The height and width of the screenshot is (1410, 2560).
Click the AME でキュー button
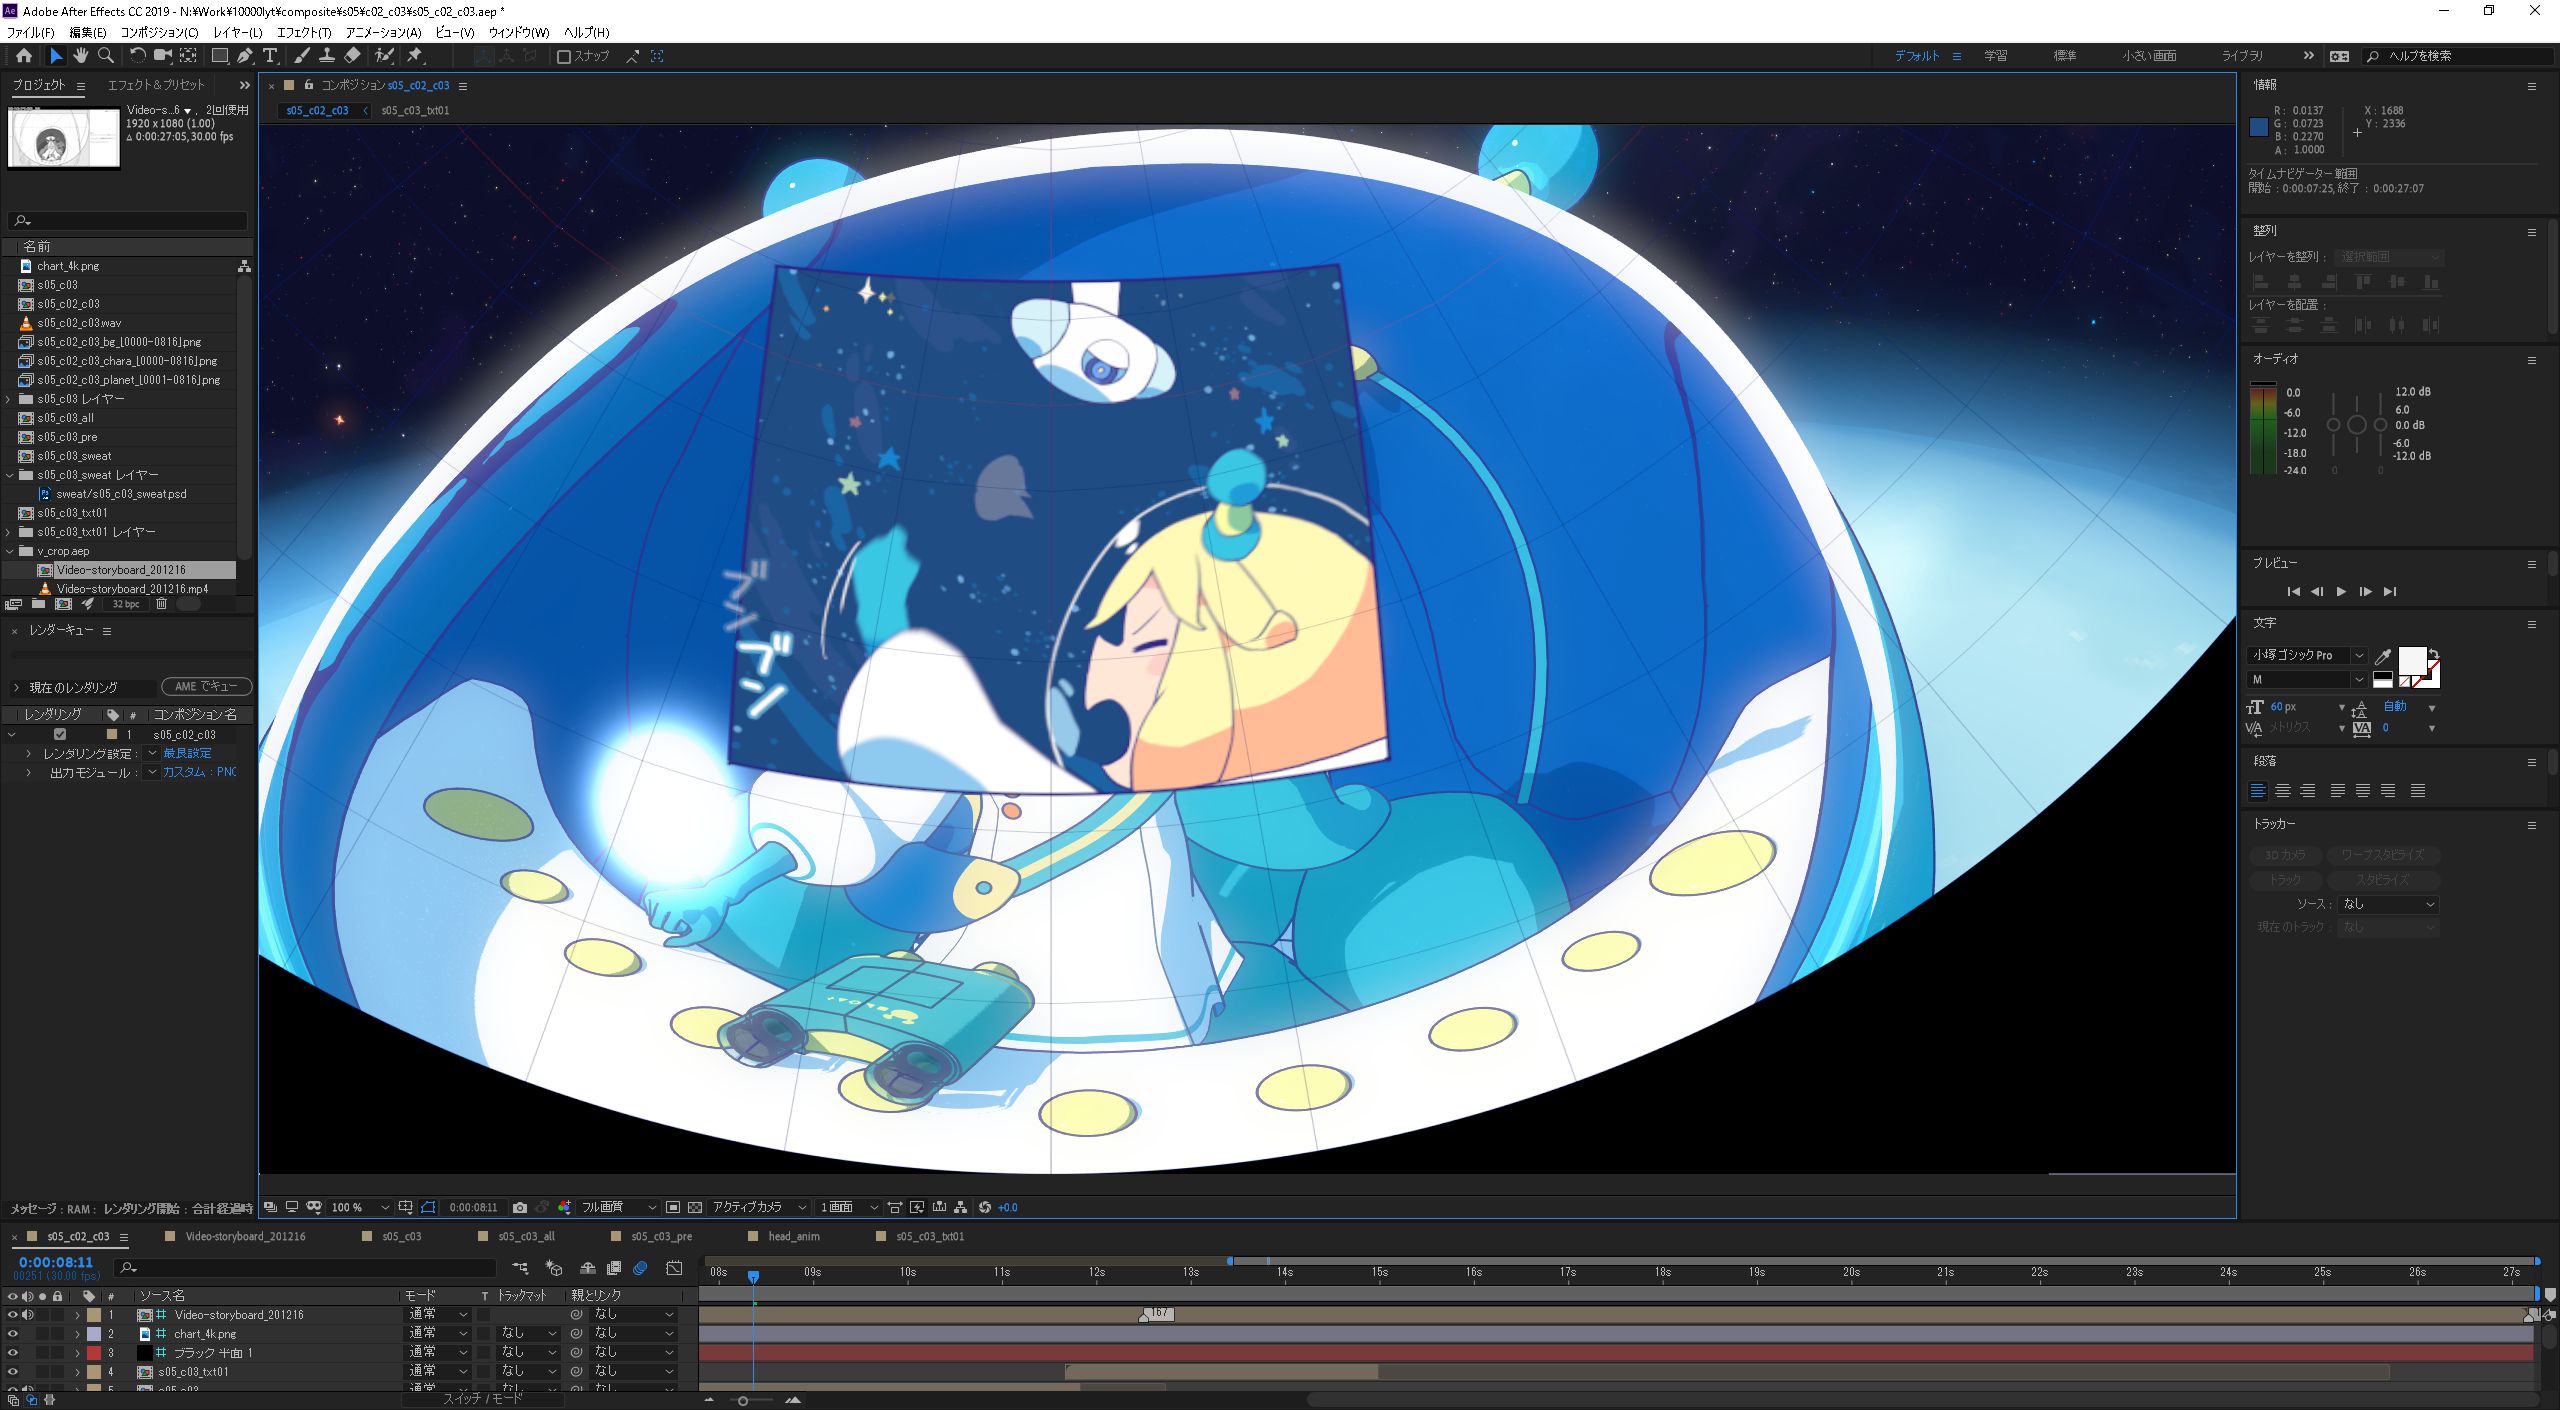(x=206, y=687)
